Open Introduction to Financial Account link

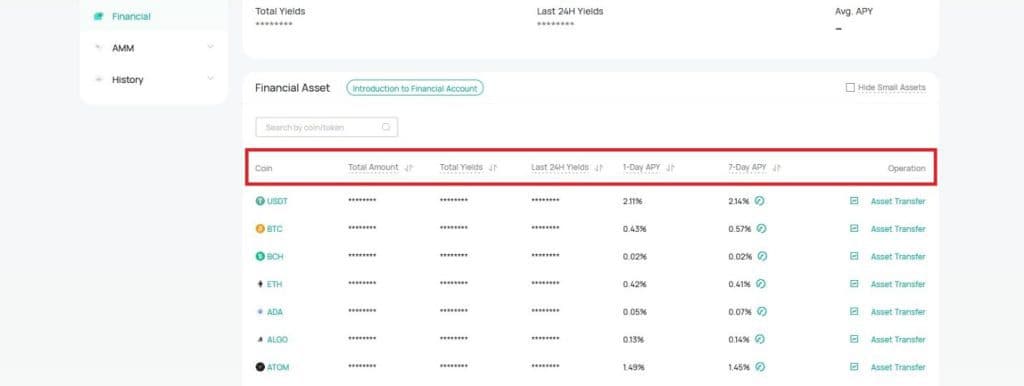415,88
